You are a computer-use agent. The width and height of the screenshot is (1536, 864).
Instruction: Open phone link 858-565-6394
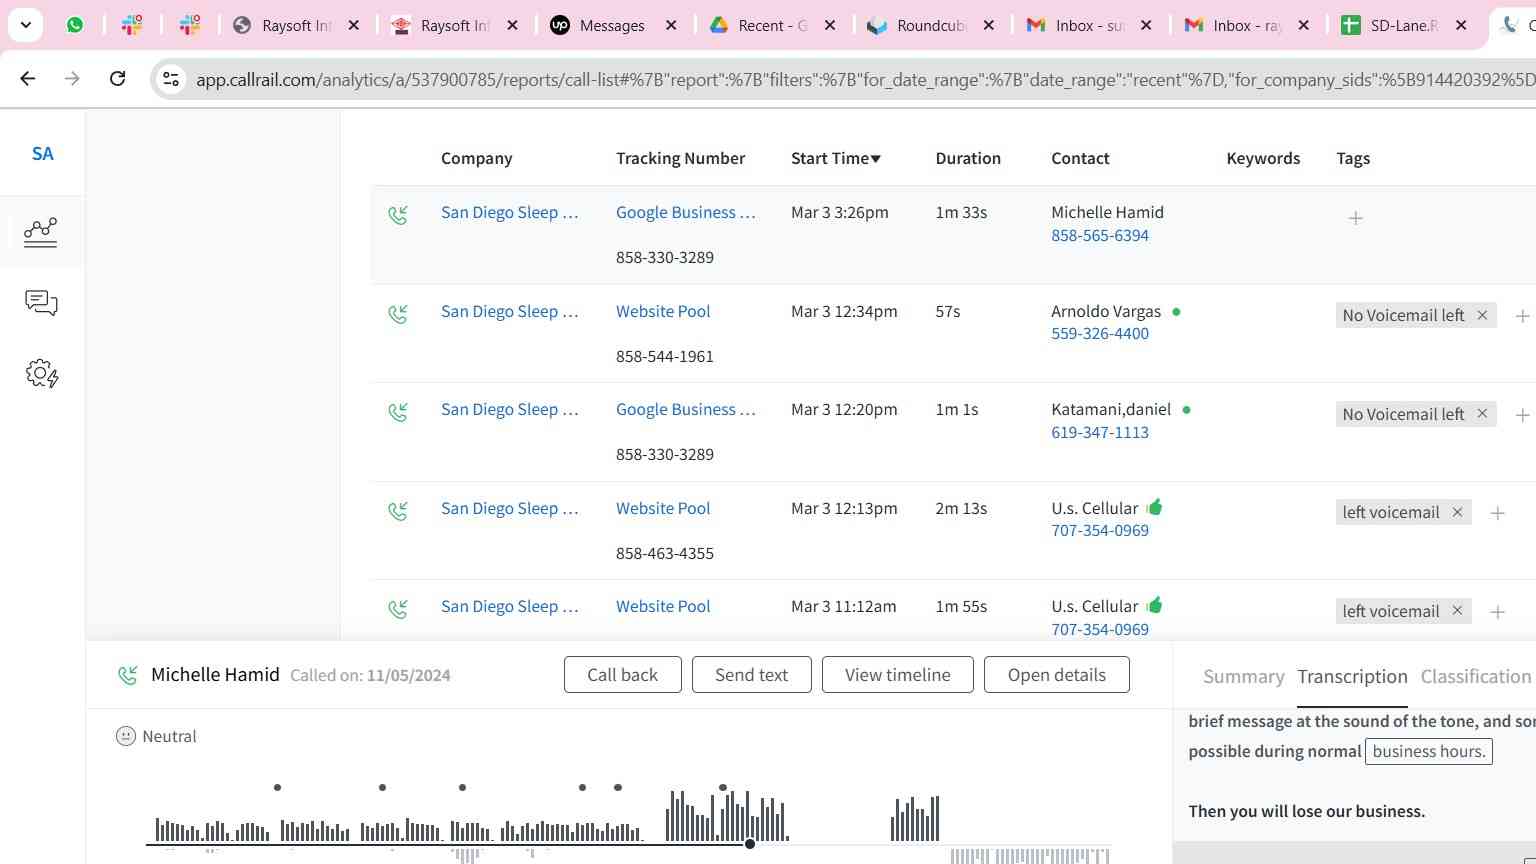(1100, 236)
